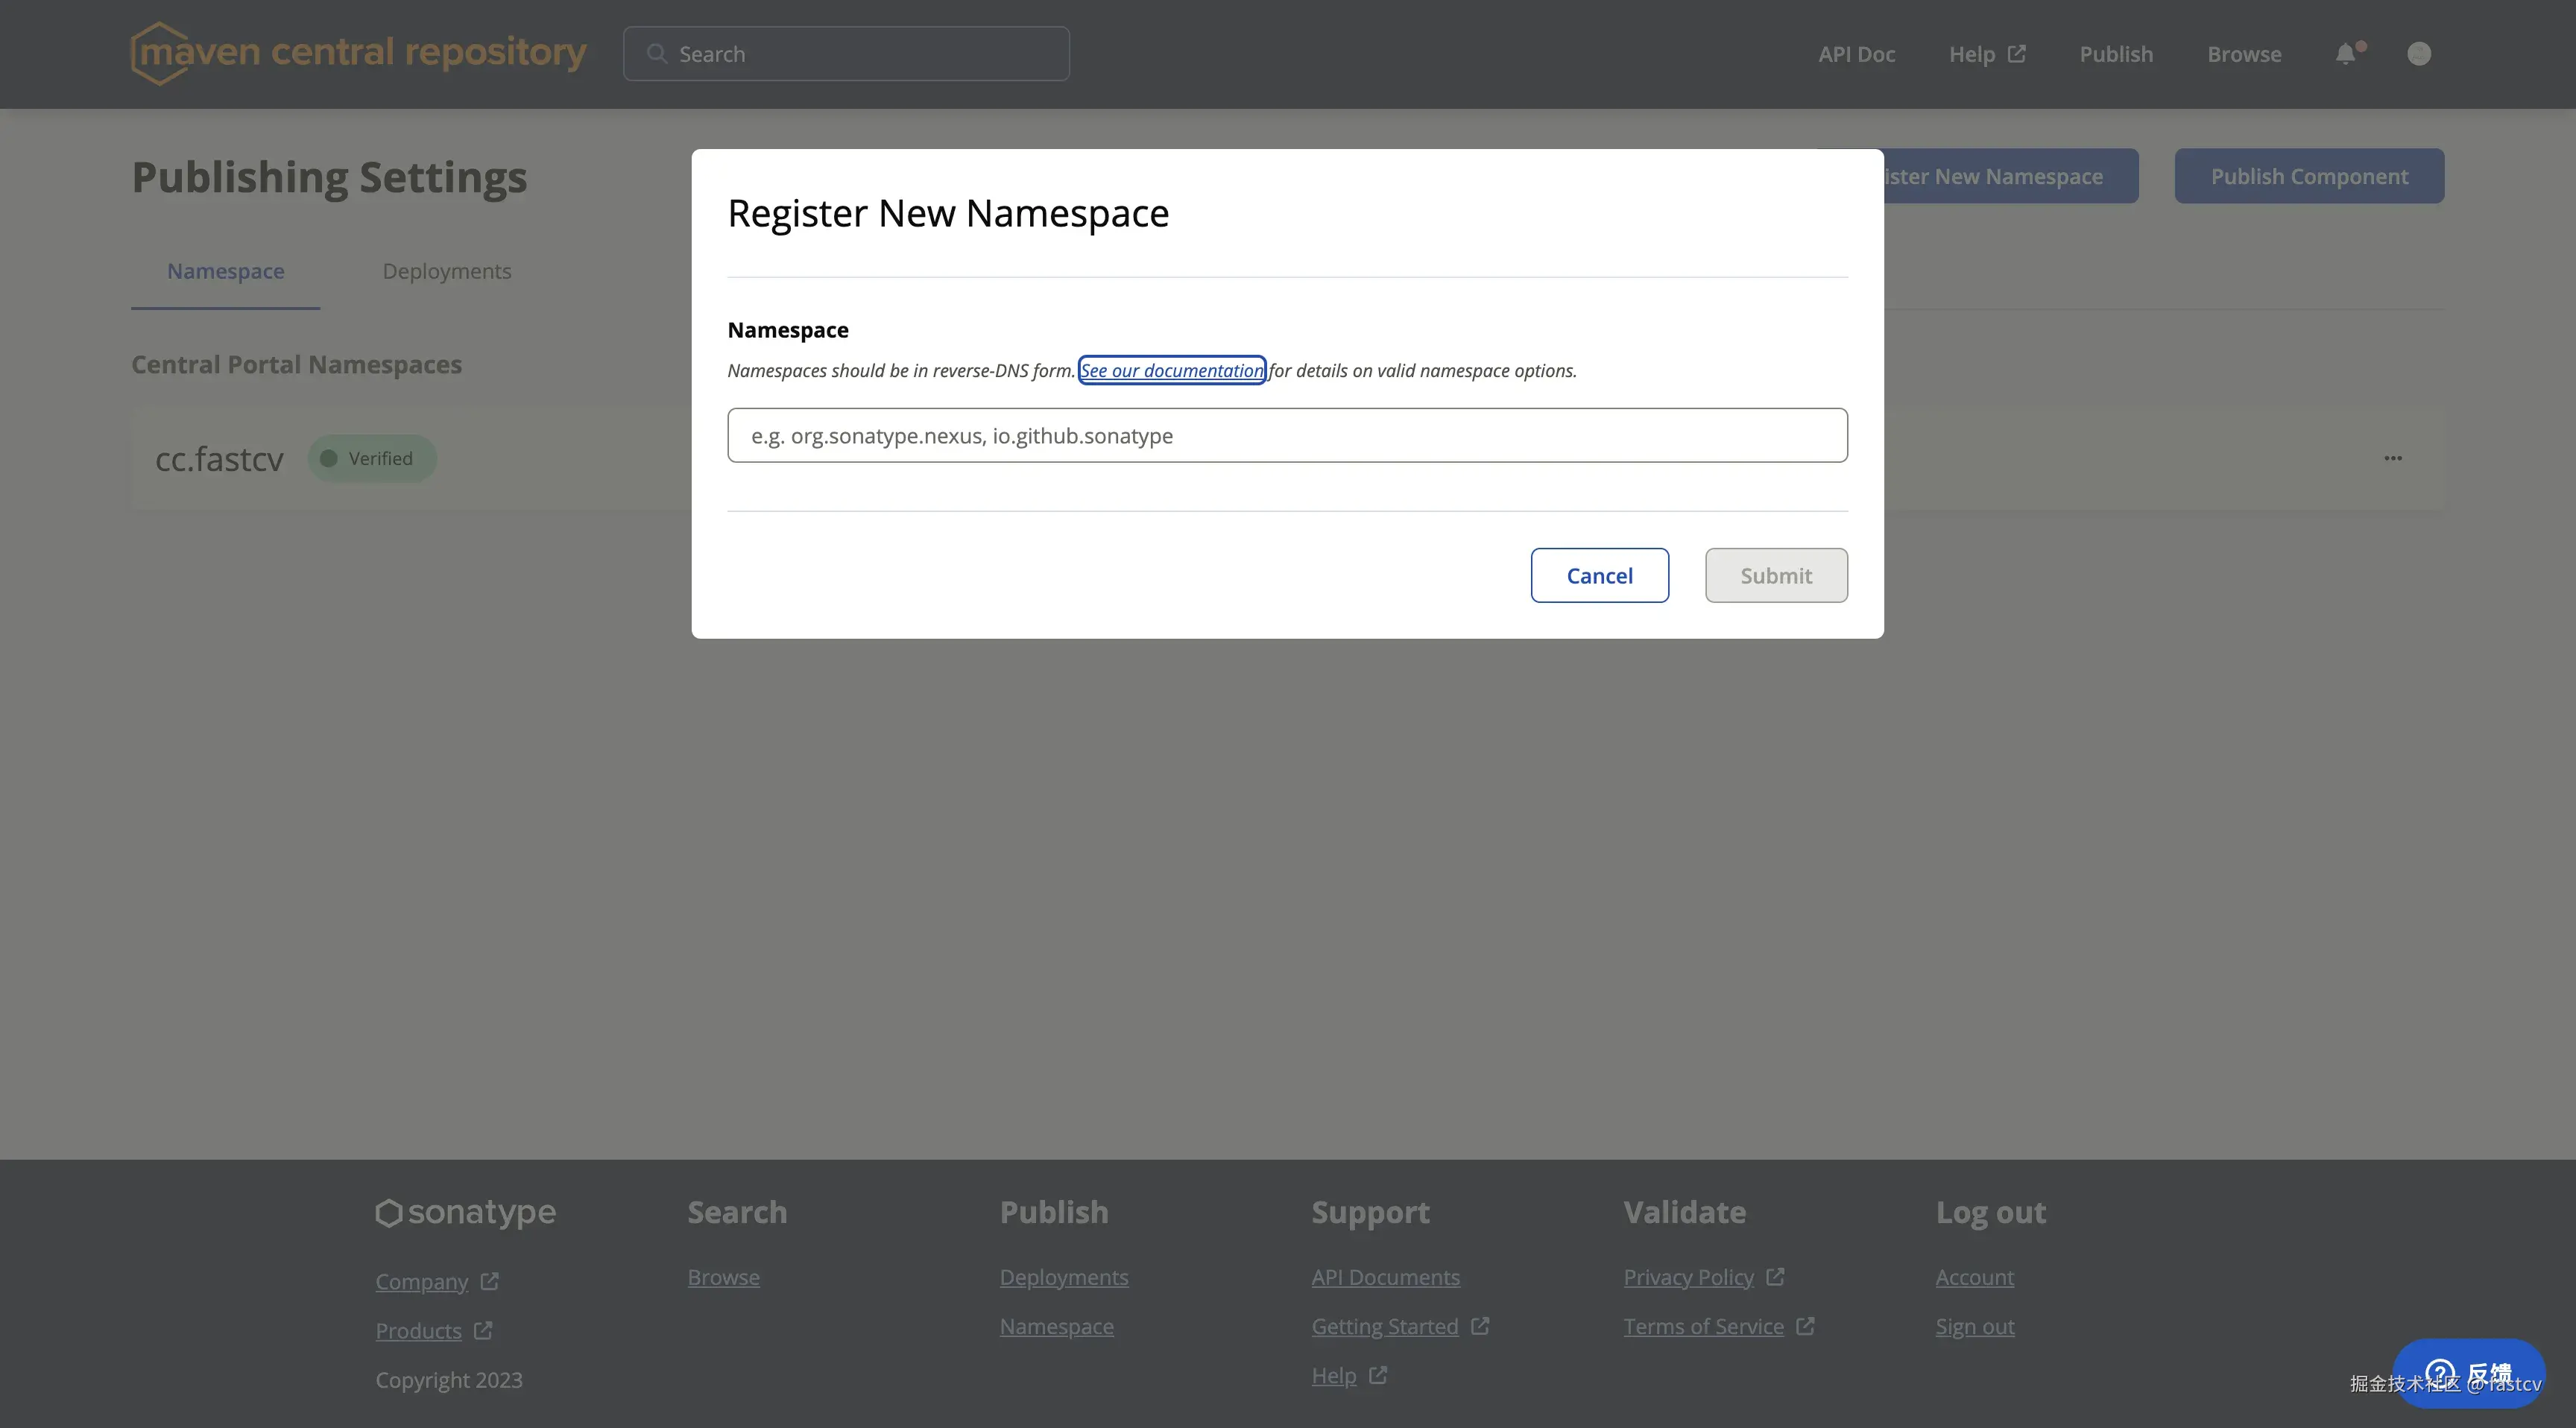Image resolution: width=2576 pixels, height=1428 pixels.
Task: Open the cc.fastcv three-dot options menu
Action: [x=2393, y=458]
